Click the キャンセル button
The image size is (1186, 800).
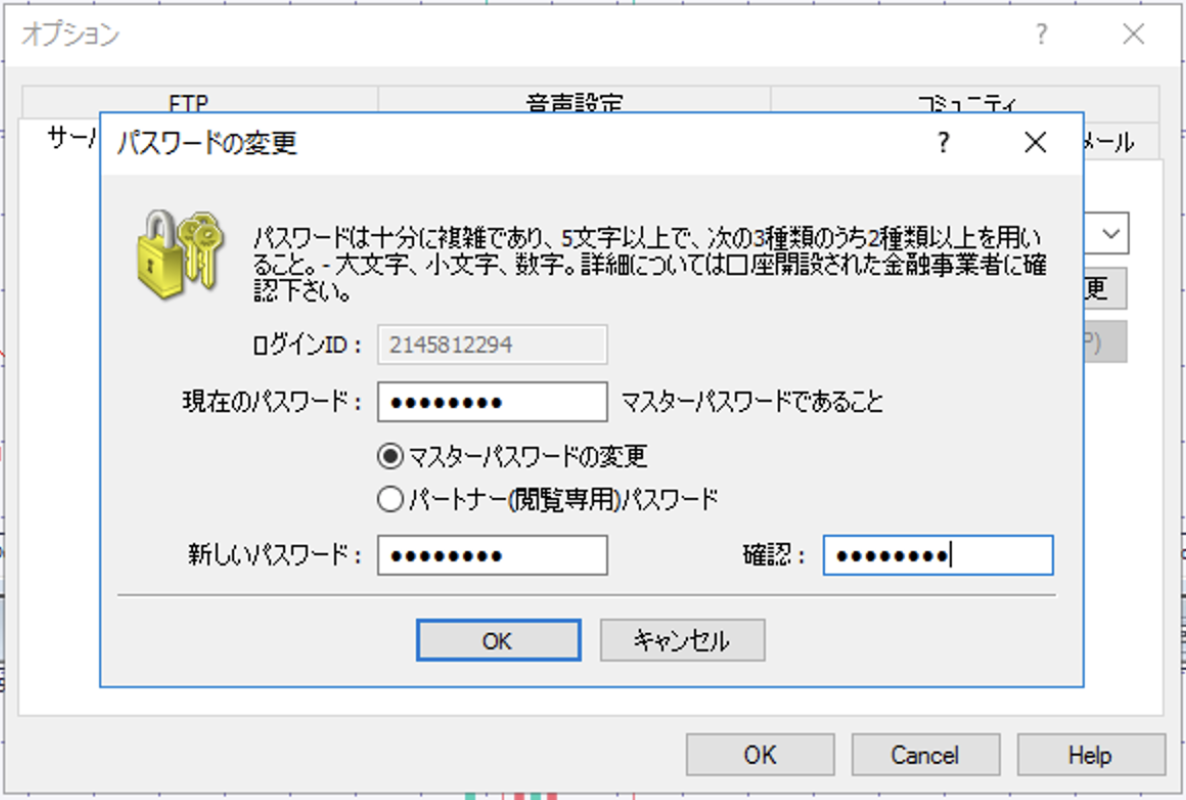[x=682, y=640]
